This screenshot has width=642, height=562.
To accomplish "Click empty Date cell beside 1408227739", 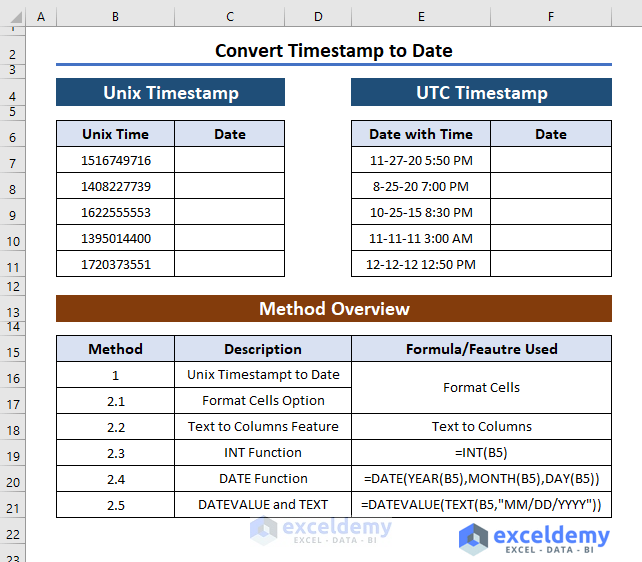I will coord(230,186).
